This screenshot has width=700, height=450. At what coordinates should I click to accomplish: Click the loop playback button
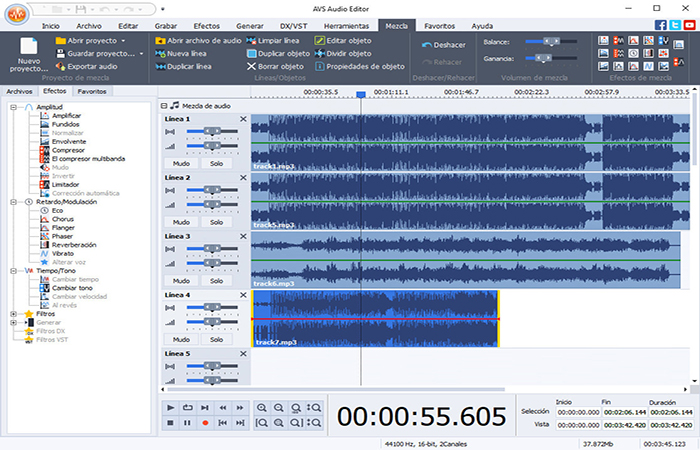188,408
